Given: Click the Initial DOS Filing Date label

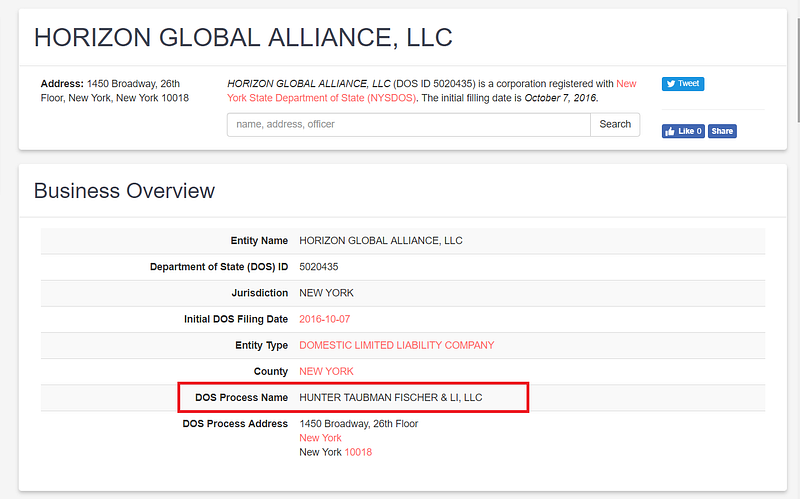Looking at the screenshot, I should pyautogui.click(x=236, y=319).
